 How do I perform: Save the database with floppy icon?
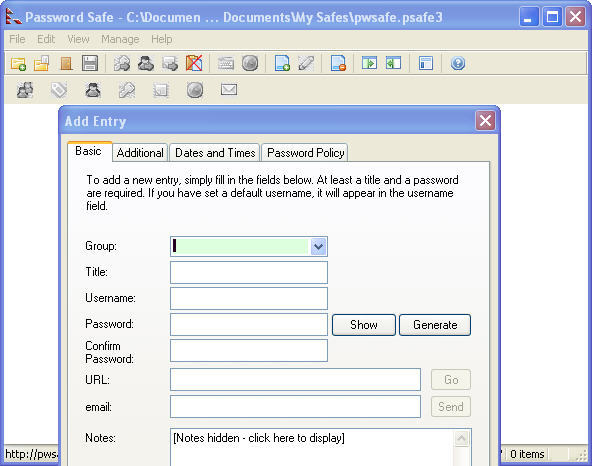click(x=90, y=63)
